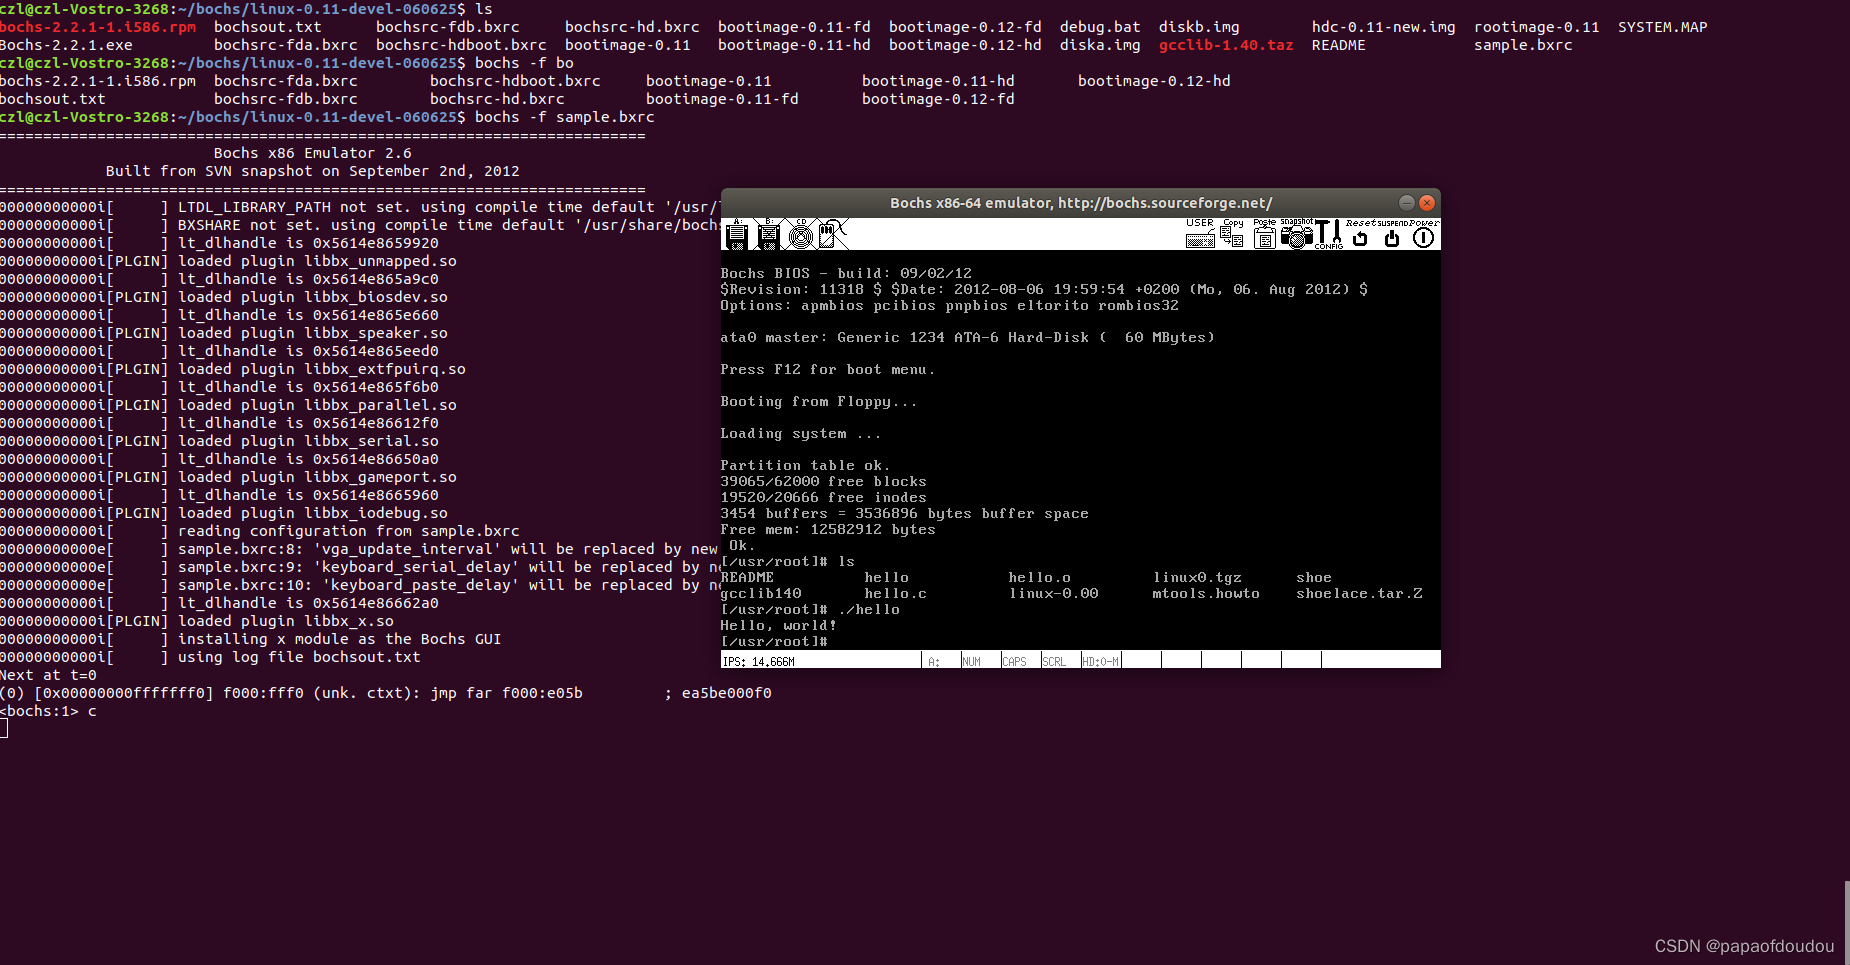The height and width of the screenshot is (965, 1850).
Task: Click the NUM lock status indicator
Action: tap(981, 660)
